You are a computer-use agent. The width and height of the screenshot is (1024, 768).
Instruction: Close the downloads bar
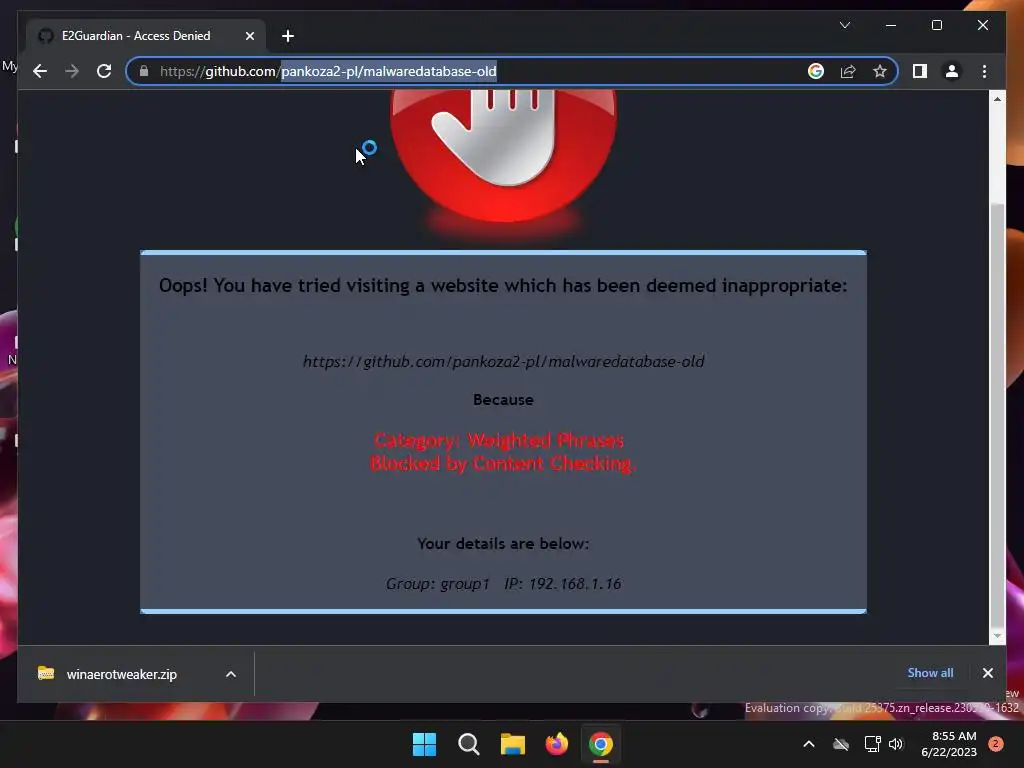point(987,673)
